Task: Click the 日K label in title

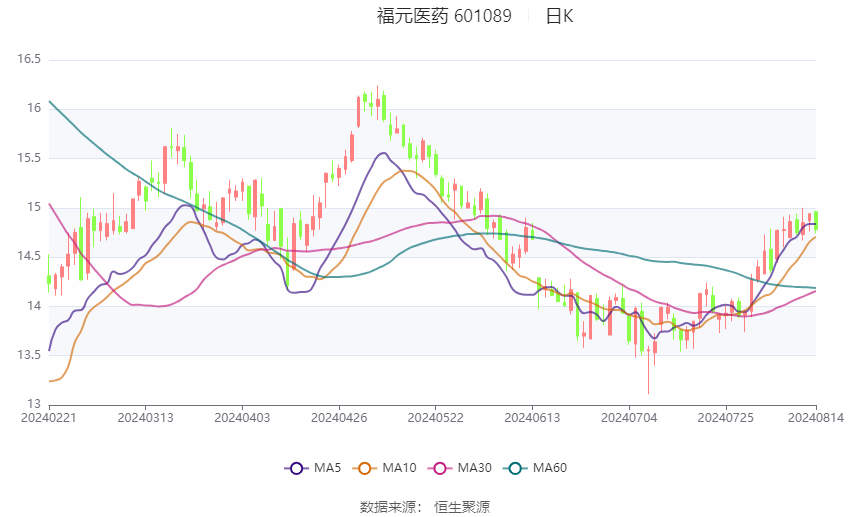Action: click(559, 16)
